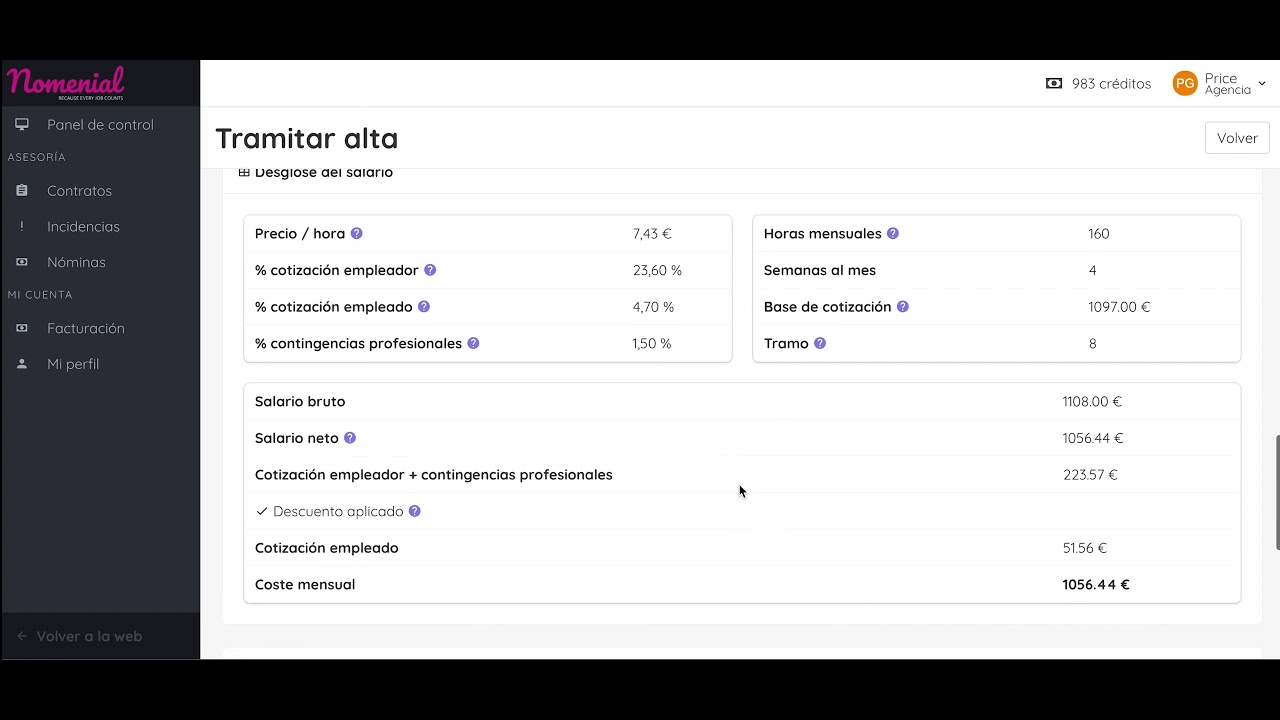Go to Contratos in the sidebar
The width and height of the screenshot is (1280, 720).
click(x=79, y=191)
